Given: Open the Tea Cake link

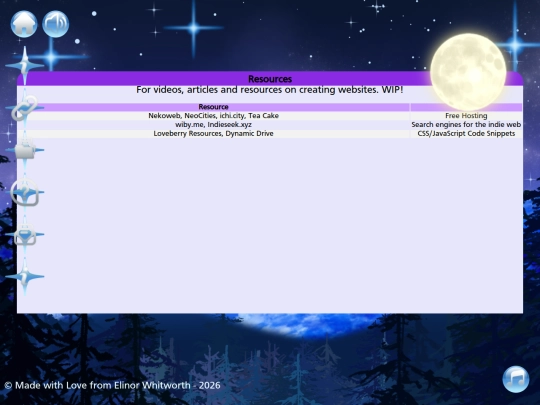Looking at the screenshot, I should click(263, 116).
